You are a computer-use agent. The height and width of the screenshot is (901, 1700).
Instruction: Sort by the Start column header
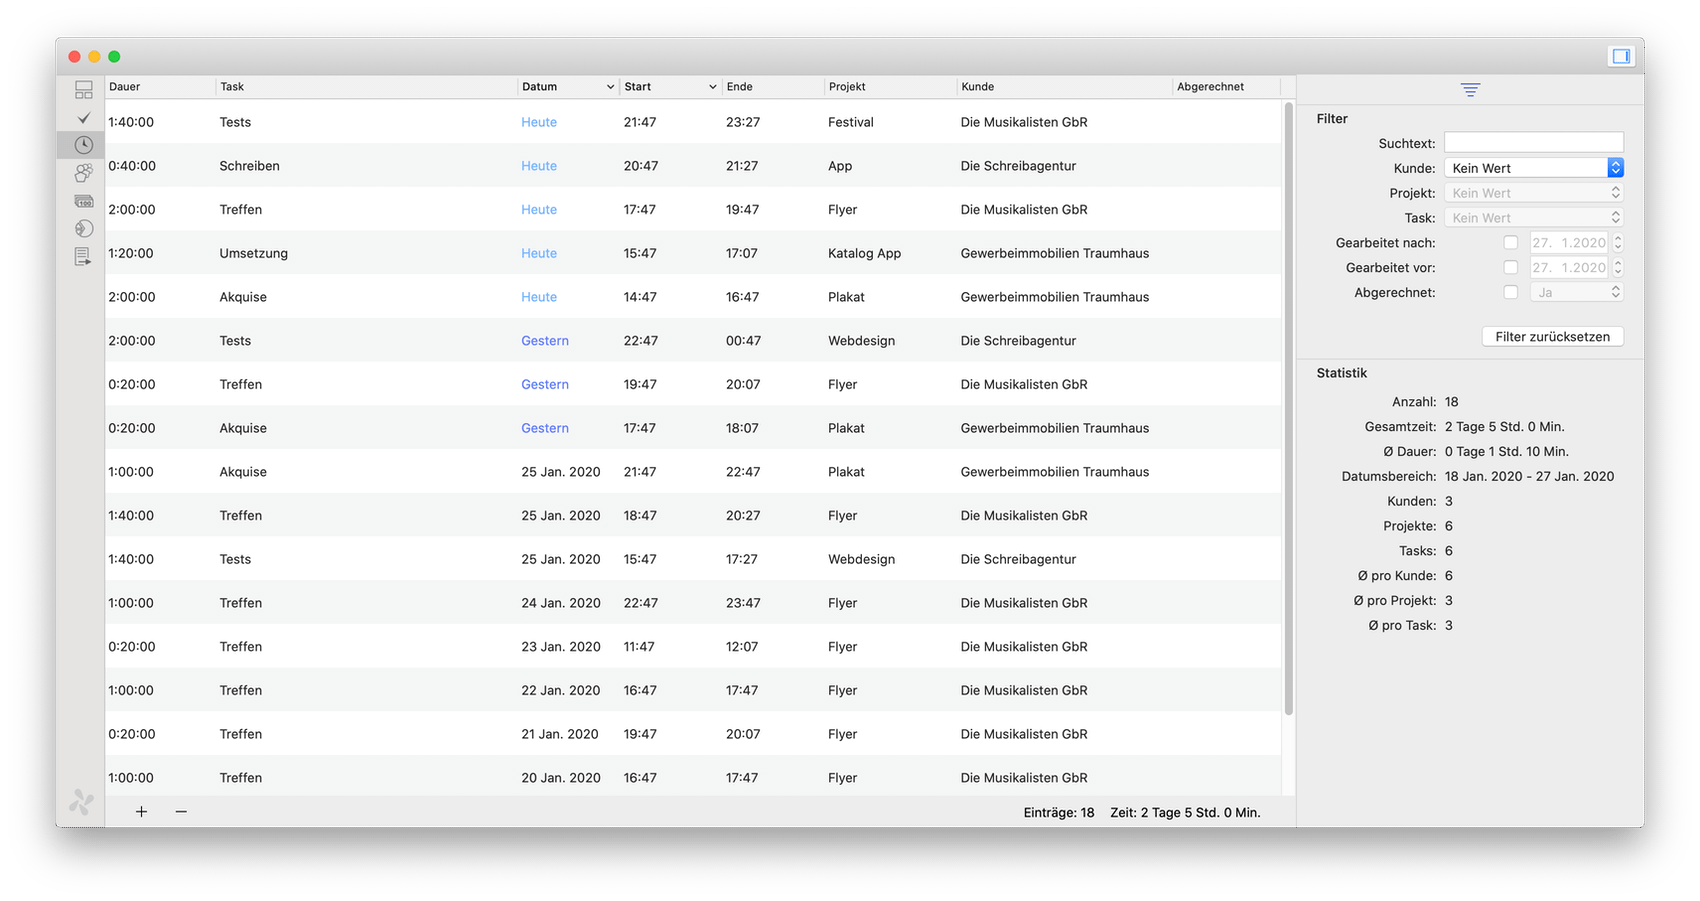670,87
